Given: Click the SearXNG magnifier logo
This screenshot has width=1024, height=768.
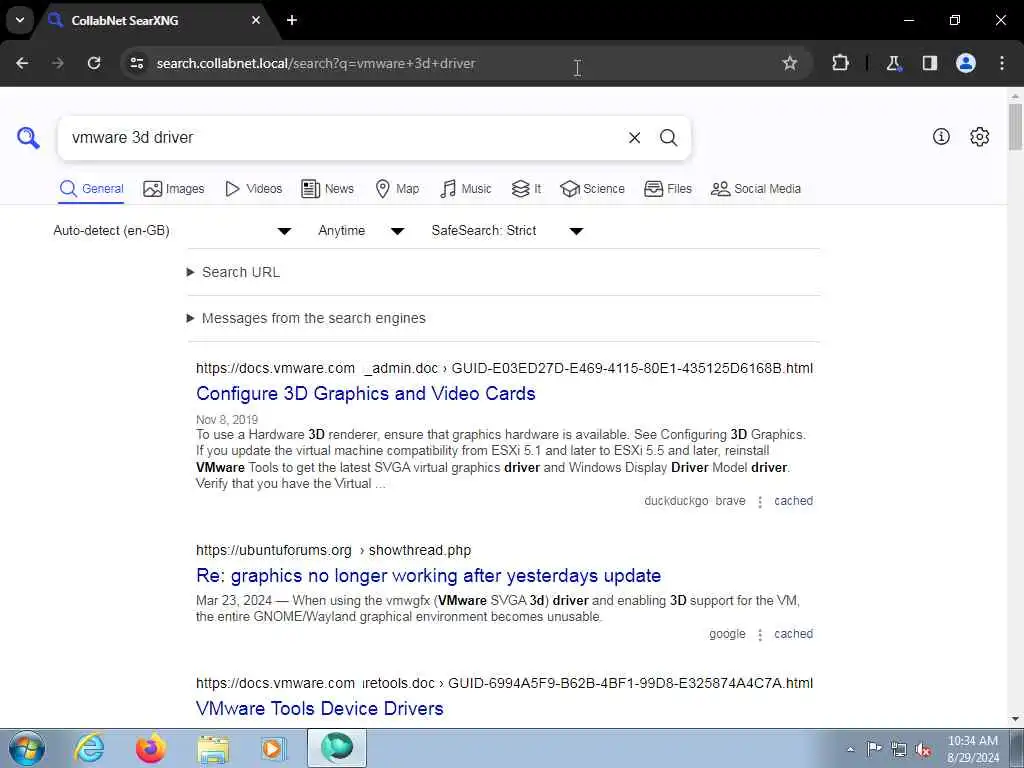Looking at the screenshot, I should coord(28,138).
